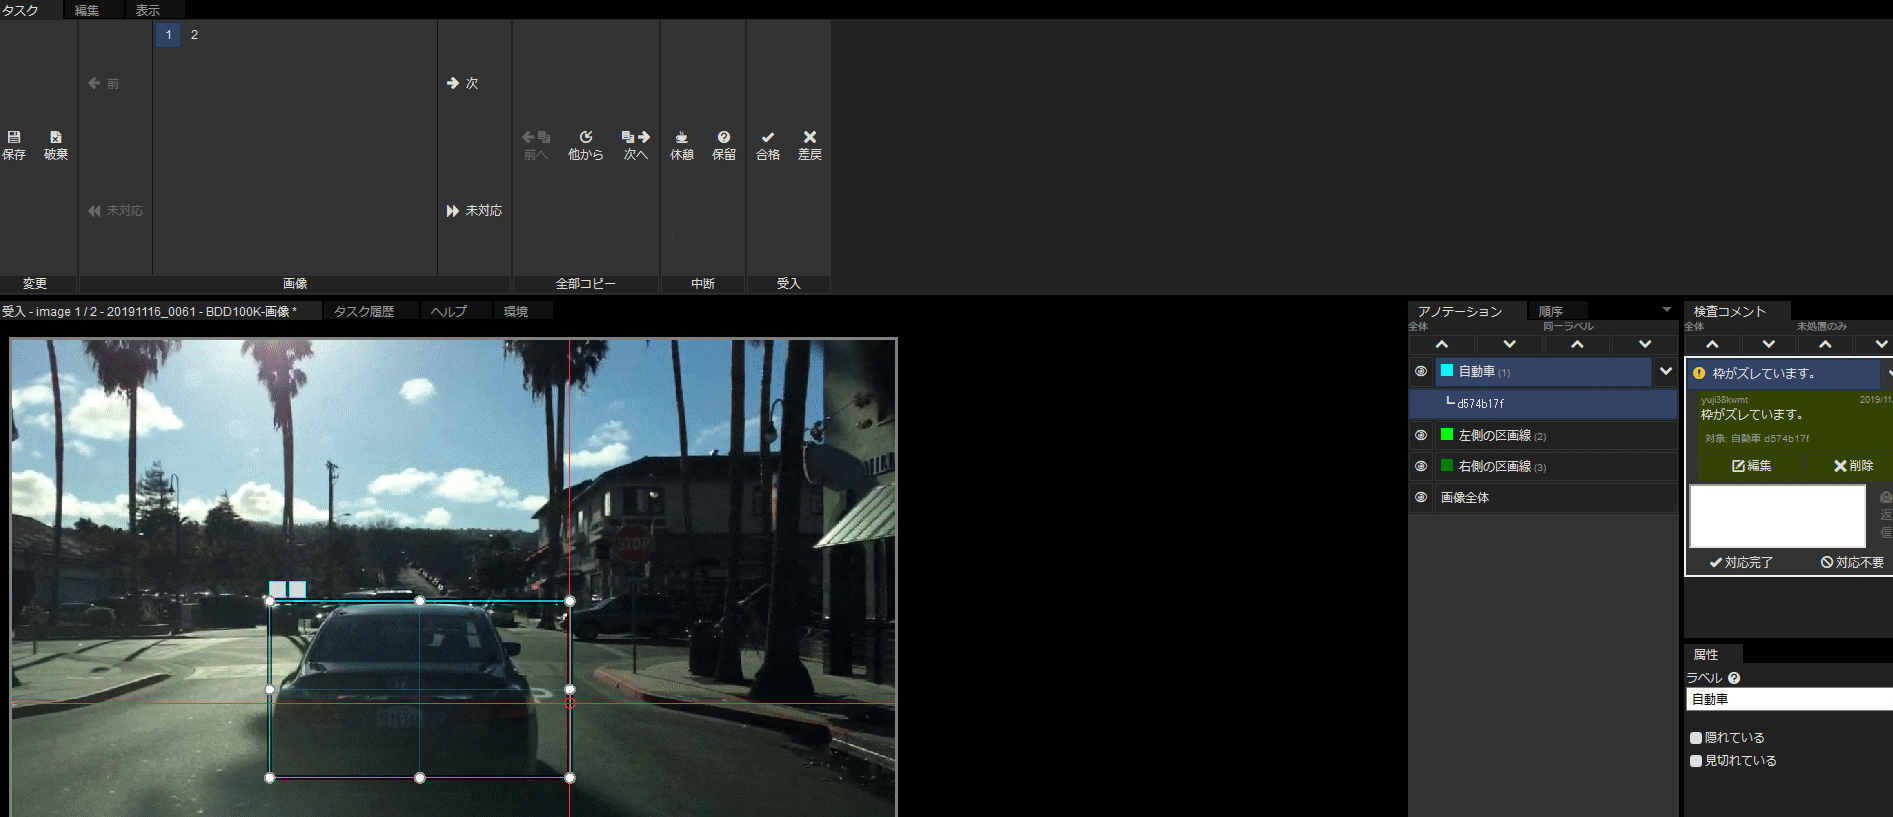The image size is (1893, 817).
Task: Select annotation d574b17f in the list
Action: coord(1543,404)
